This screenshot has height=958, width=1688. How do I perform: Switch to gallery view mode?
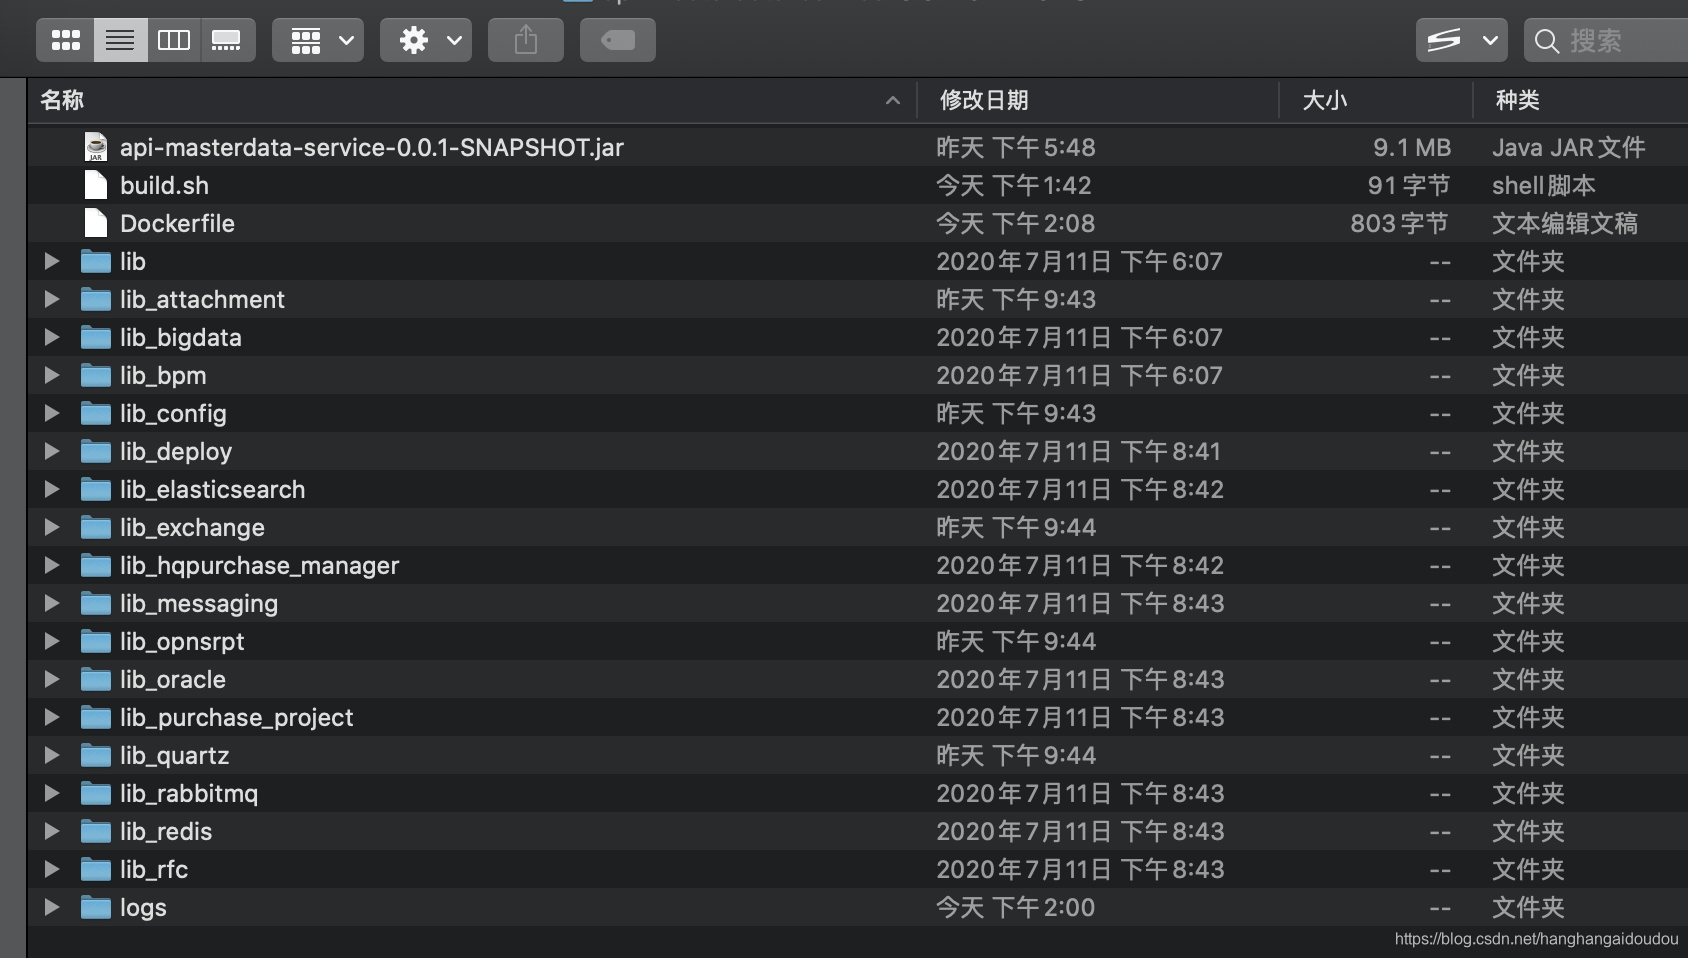coord(227,40)
